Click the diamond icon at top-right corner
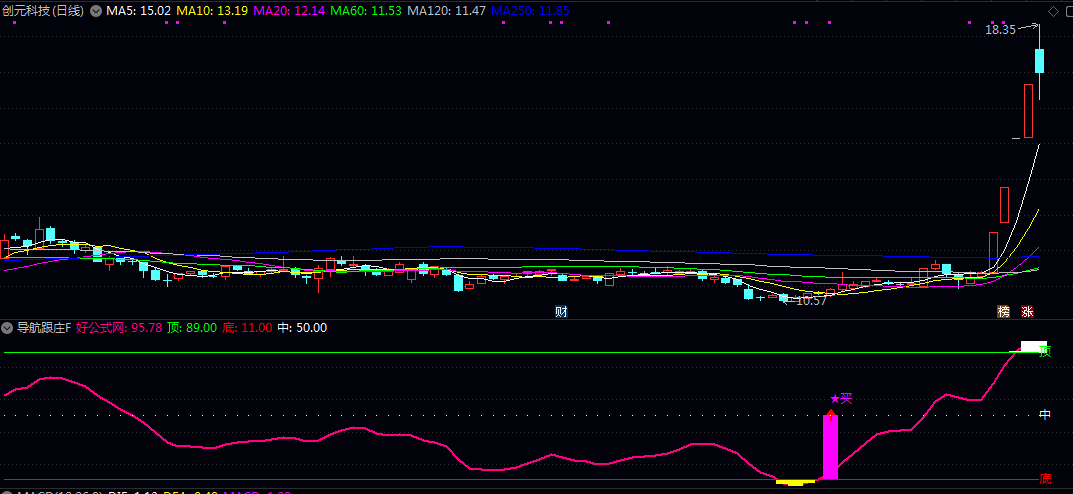 1052,11
